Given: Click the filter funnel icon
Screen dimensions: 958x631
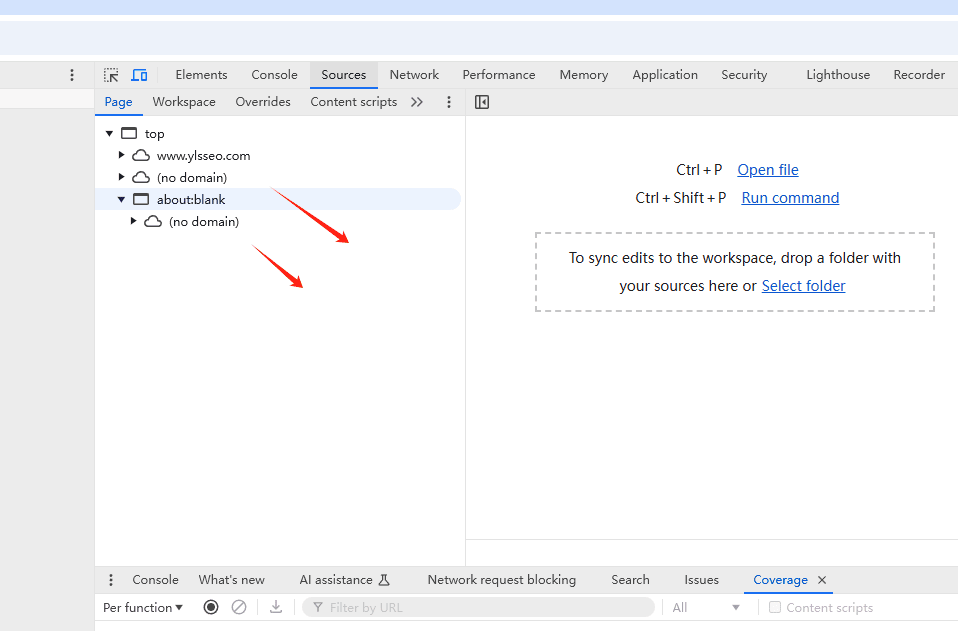Looking at the screenshot, I should [x=318, y=607].
